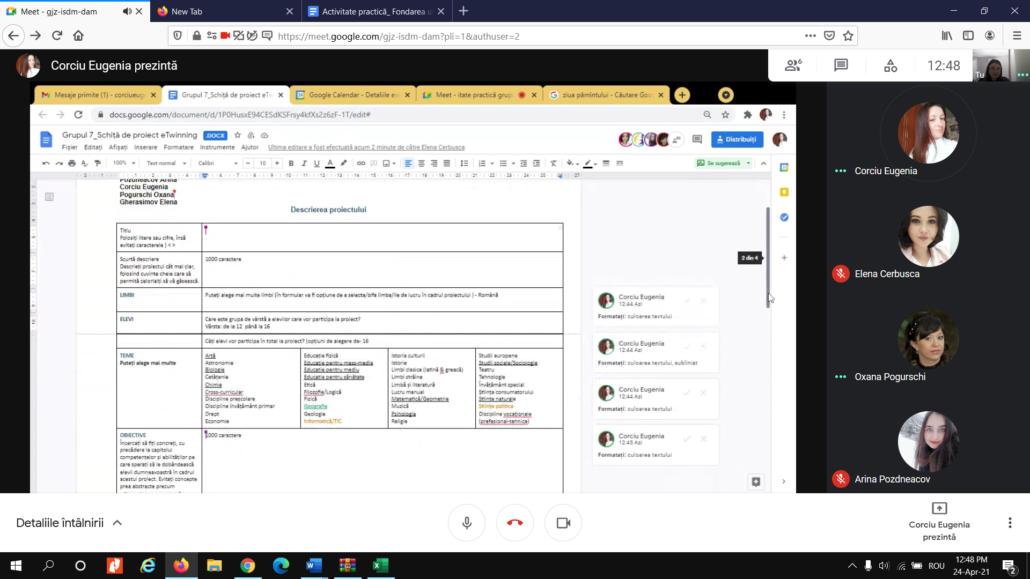Open the Meet participants panel
Image resolution: width=1030 pixels, height=579 pixels.
click(x=794, y=66)
